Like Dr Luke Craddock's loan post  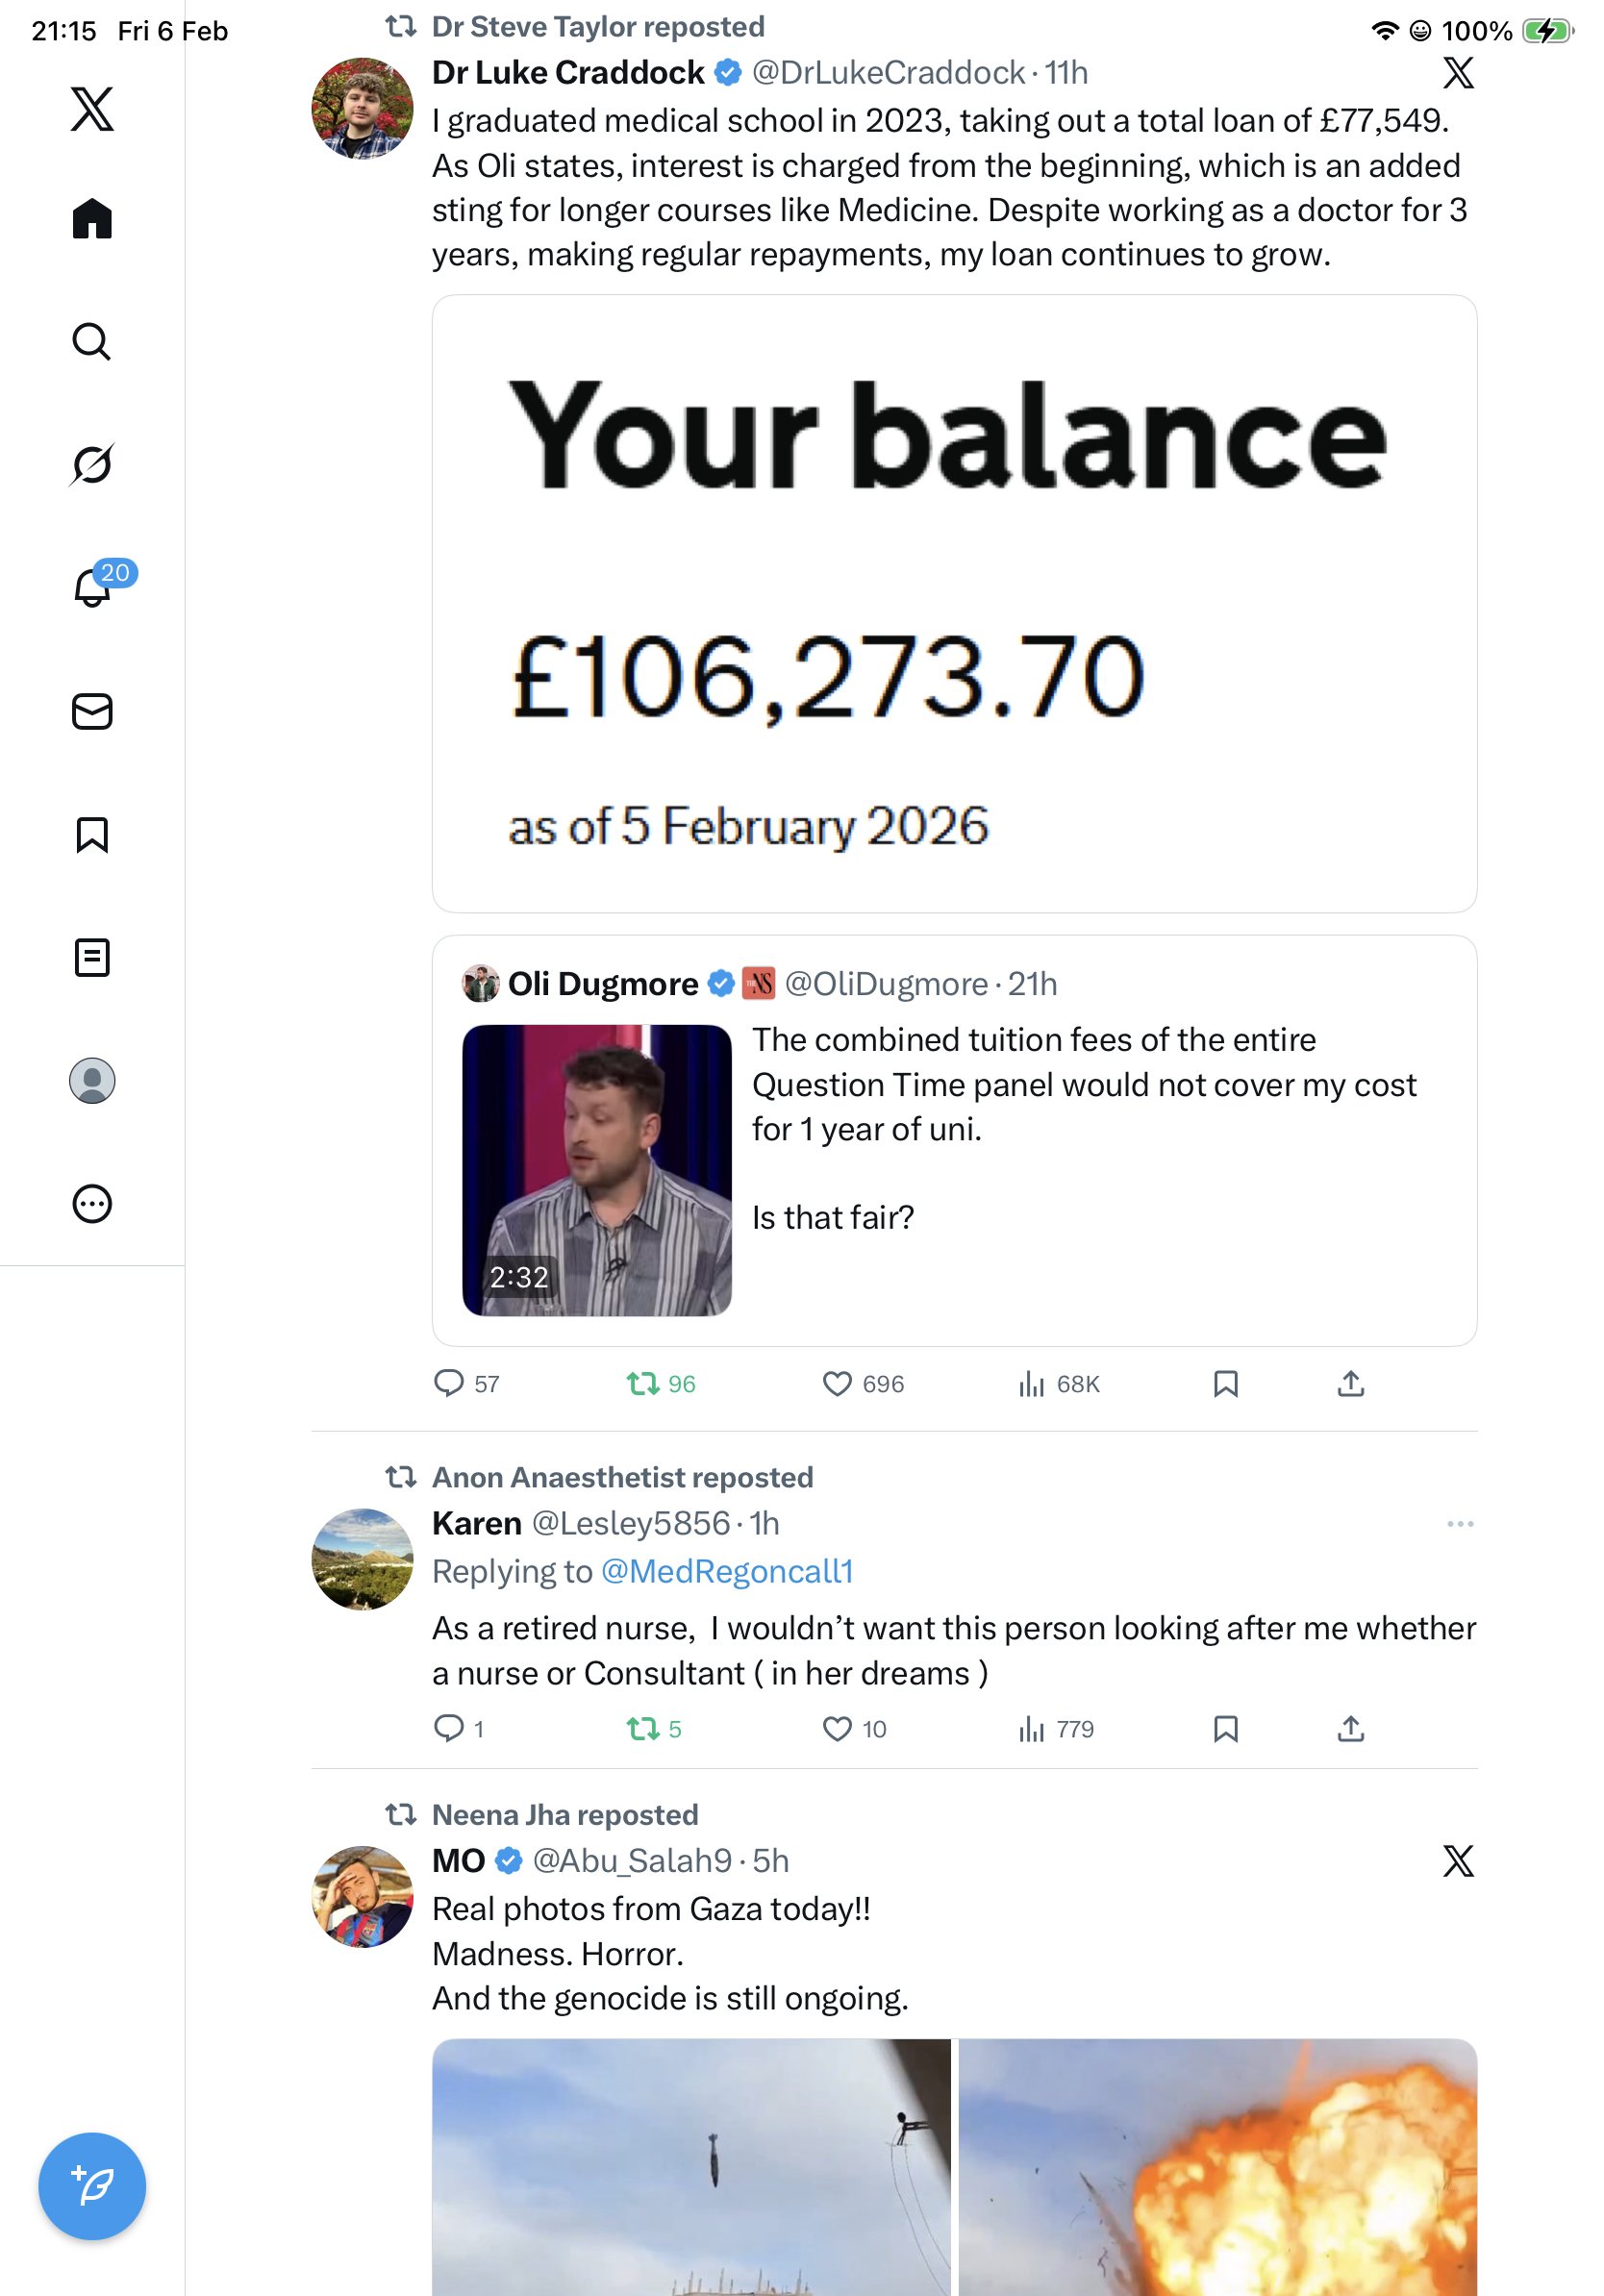coord(836,1383)
